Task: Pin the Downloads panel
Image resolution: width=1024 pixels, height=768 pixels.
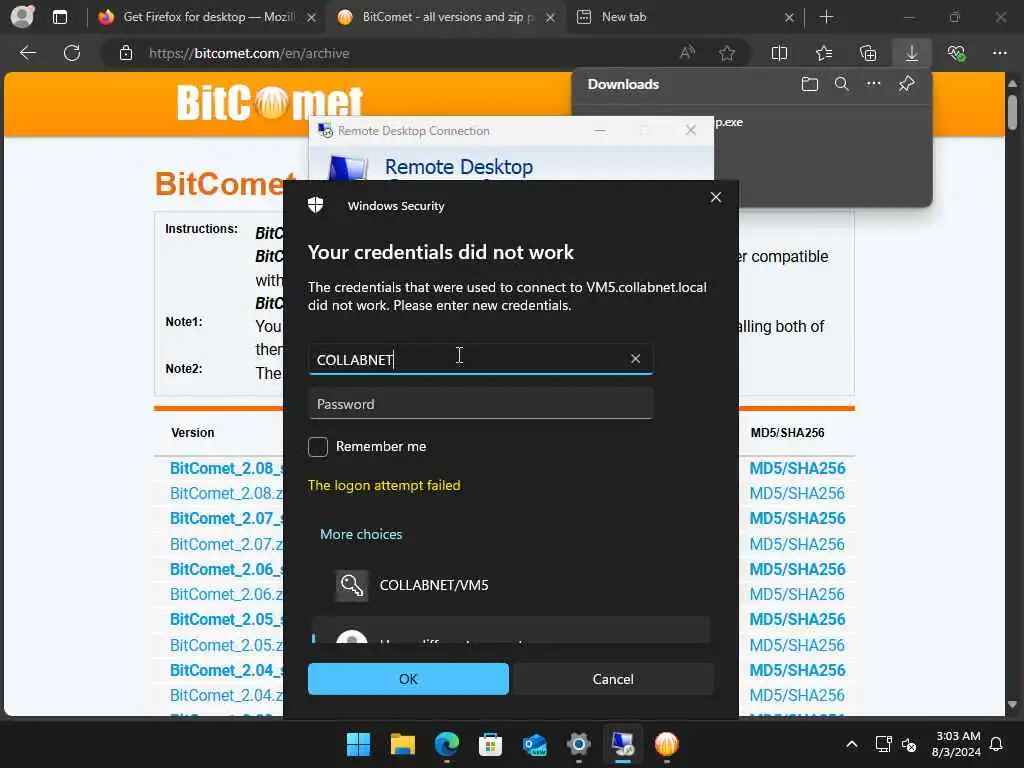Action: (x=906, y=84)
